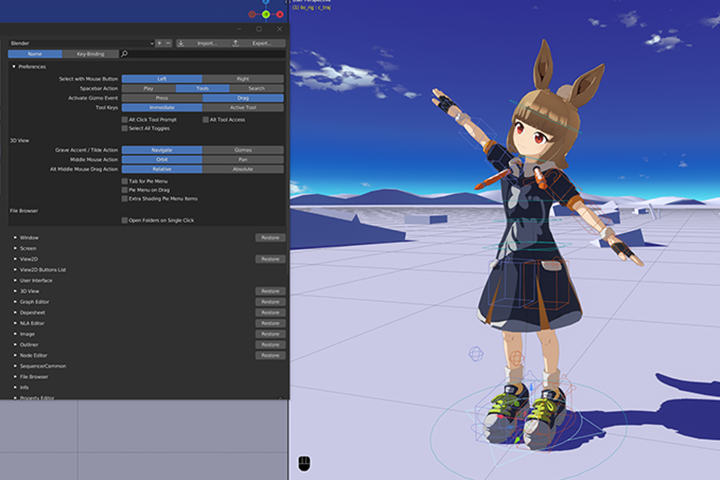This screenshot has width=720, height=480.
Task: Set Tool Keys to Immediate
Action: click(x=162, y=107)
